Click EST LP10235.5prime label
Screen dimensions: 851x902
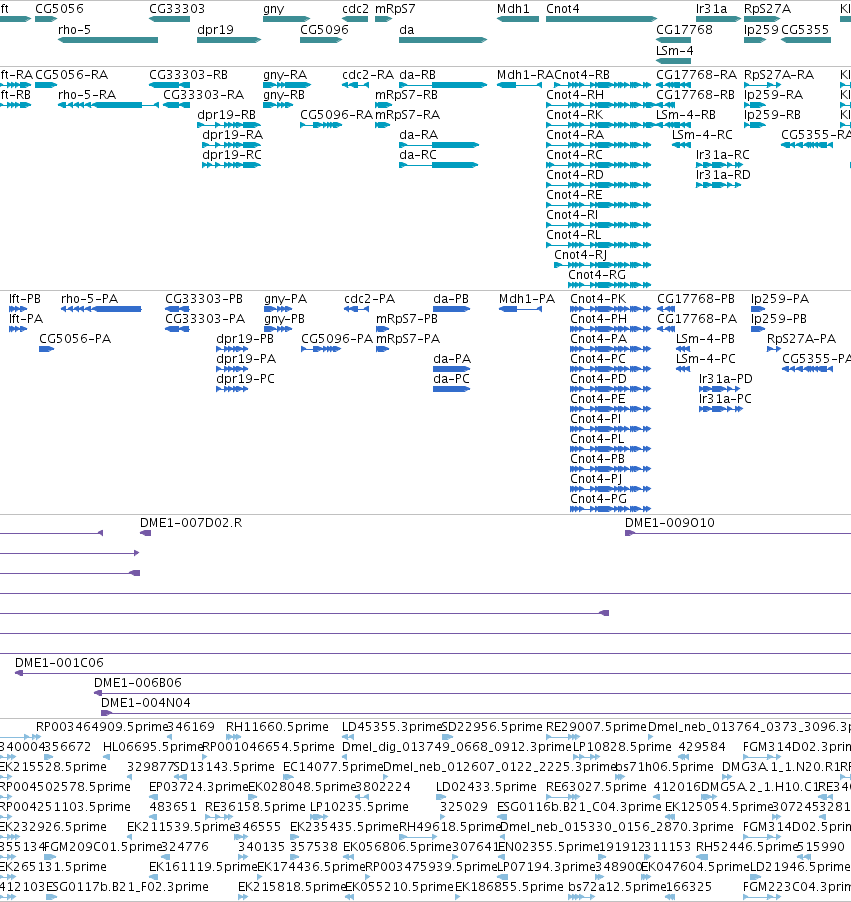pos(359,807)
